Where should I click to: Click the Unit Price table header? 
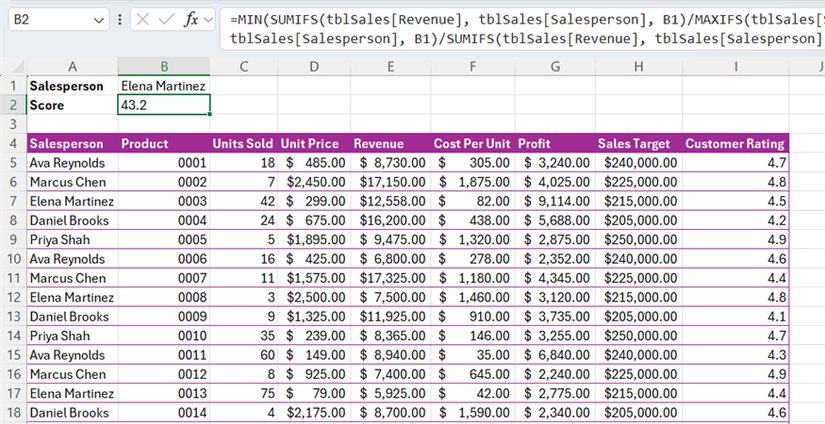click(x=314, y=144)
